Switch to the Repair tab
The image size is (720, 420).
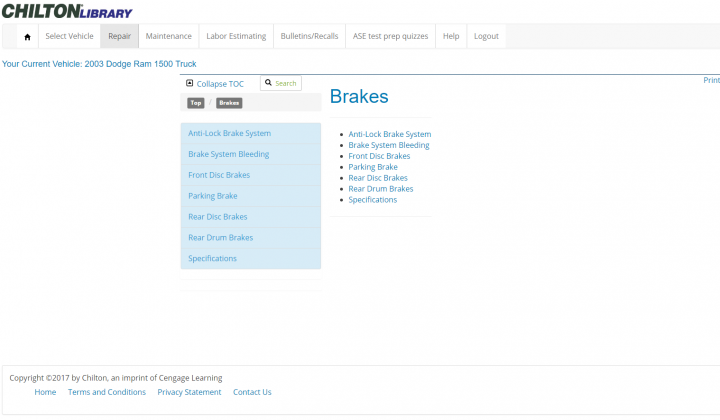click(119, 36)
